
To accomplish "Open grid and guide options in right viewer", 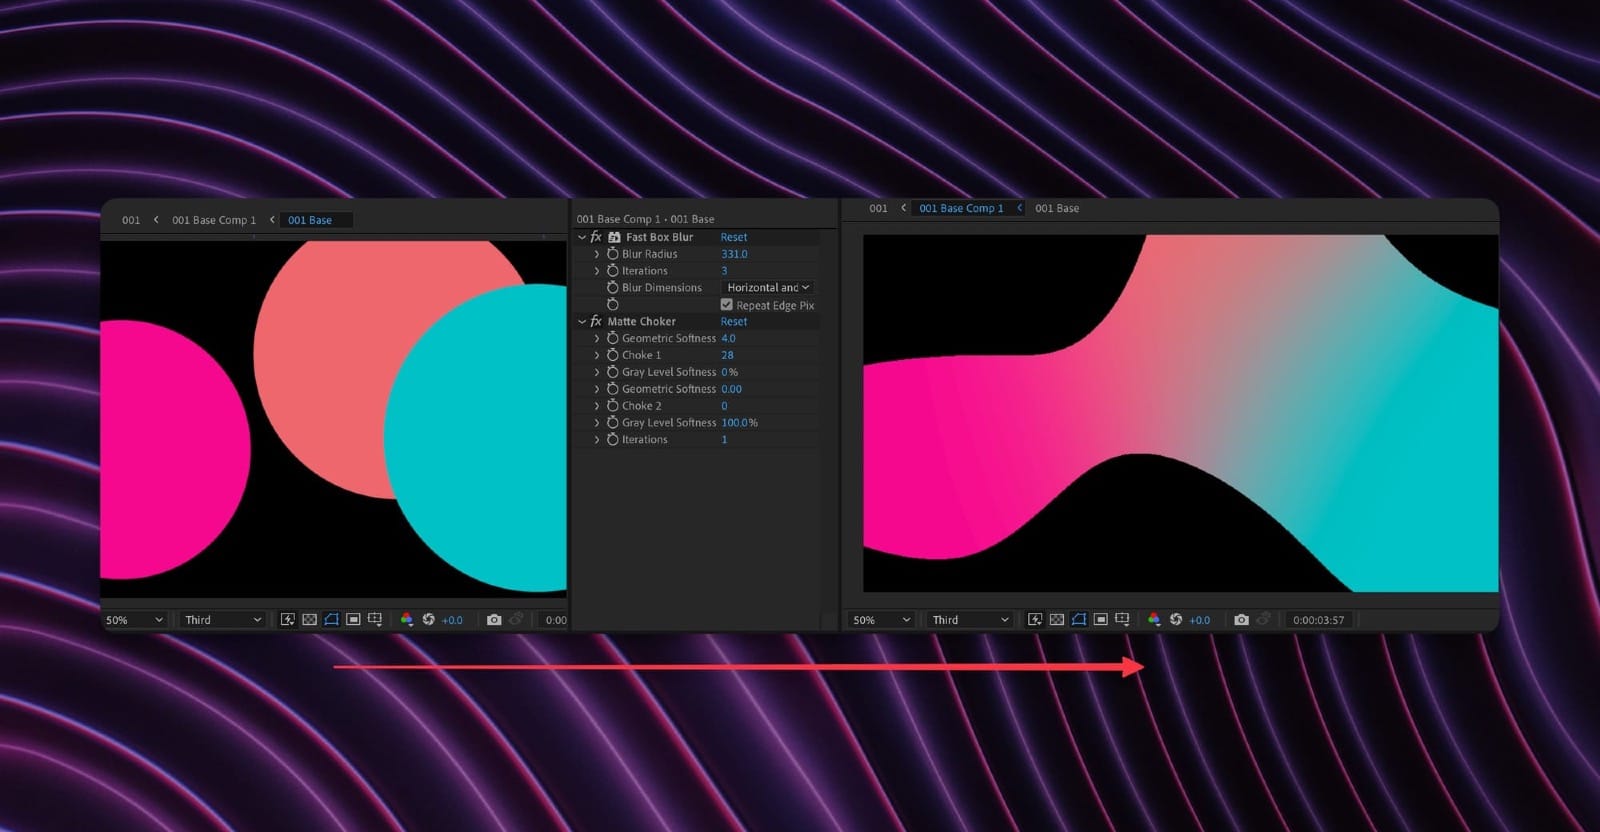I will pos(1123,620).
